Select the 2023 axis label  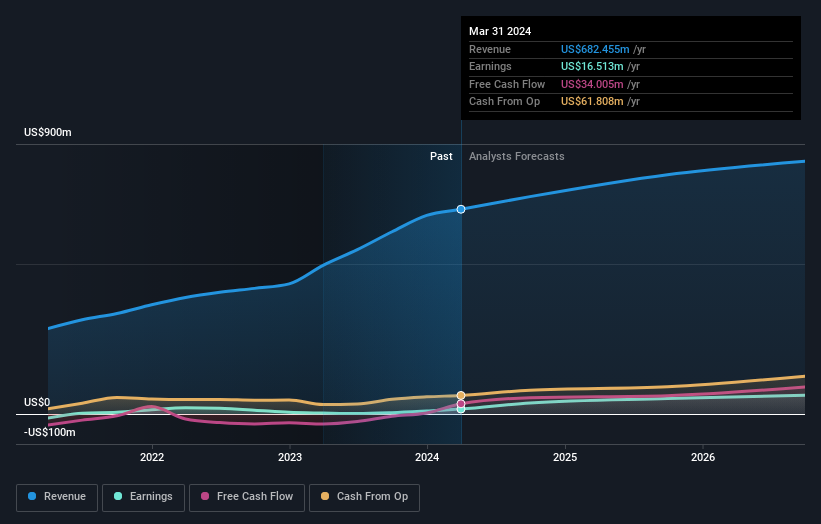coord(290,458)
